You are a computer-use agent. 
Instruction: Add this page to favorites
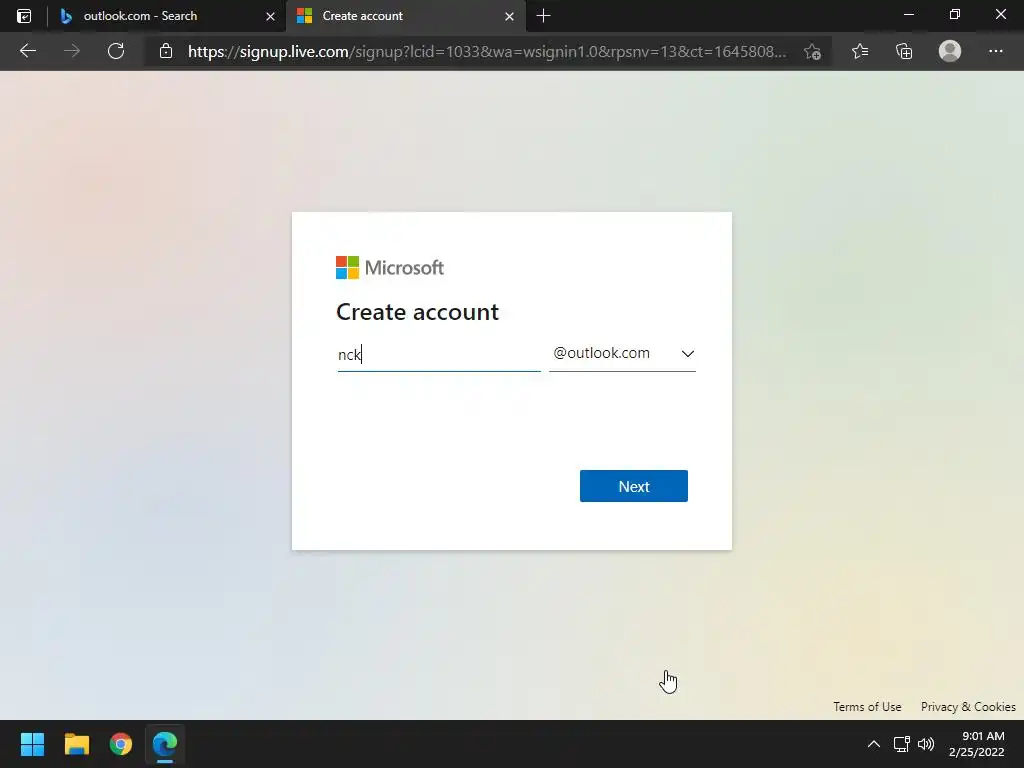click(x=812, y=52)
